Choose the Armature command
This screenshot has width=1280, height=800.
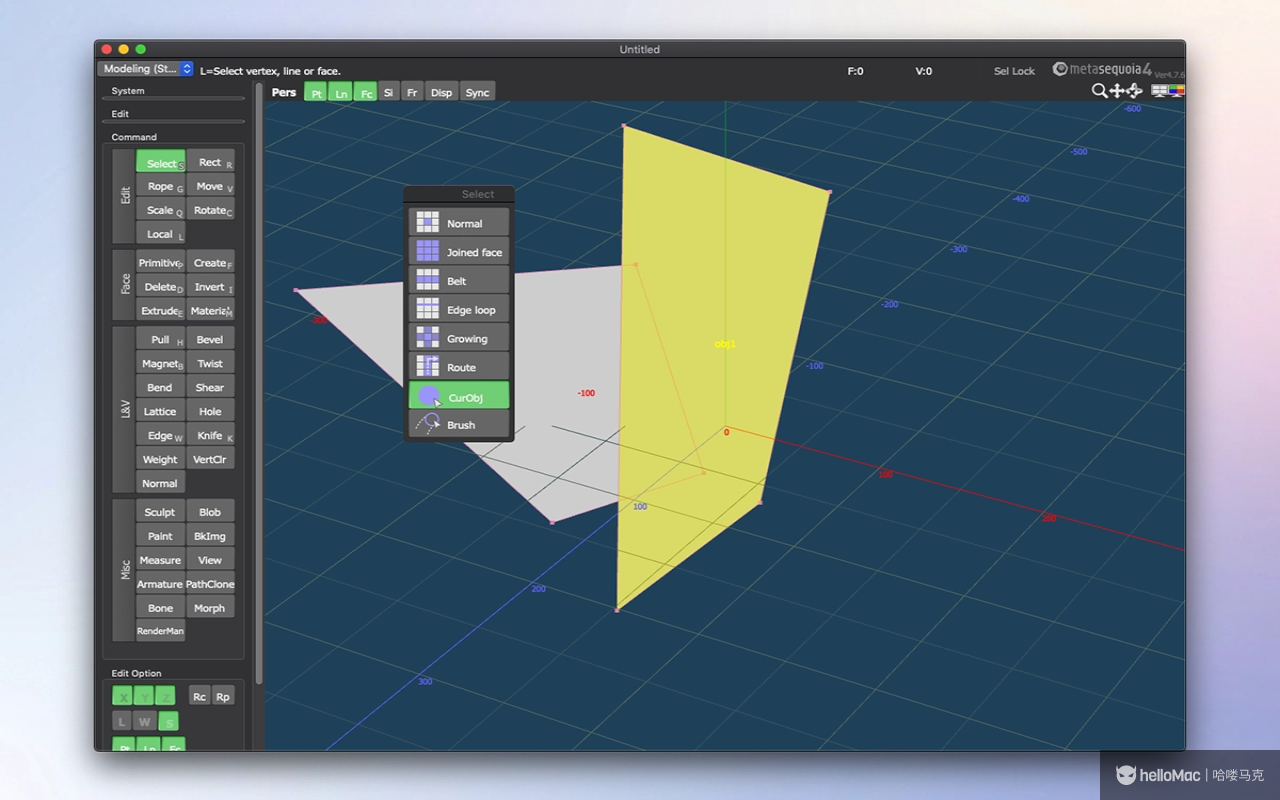161,584
